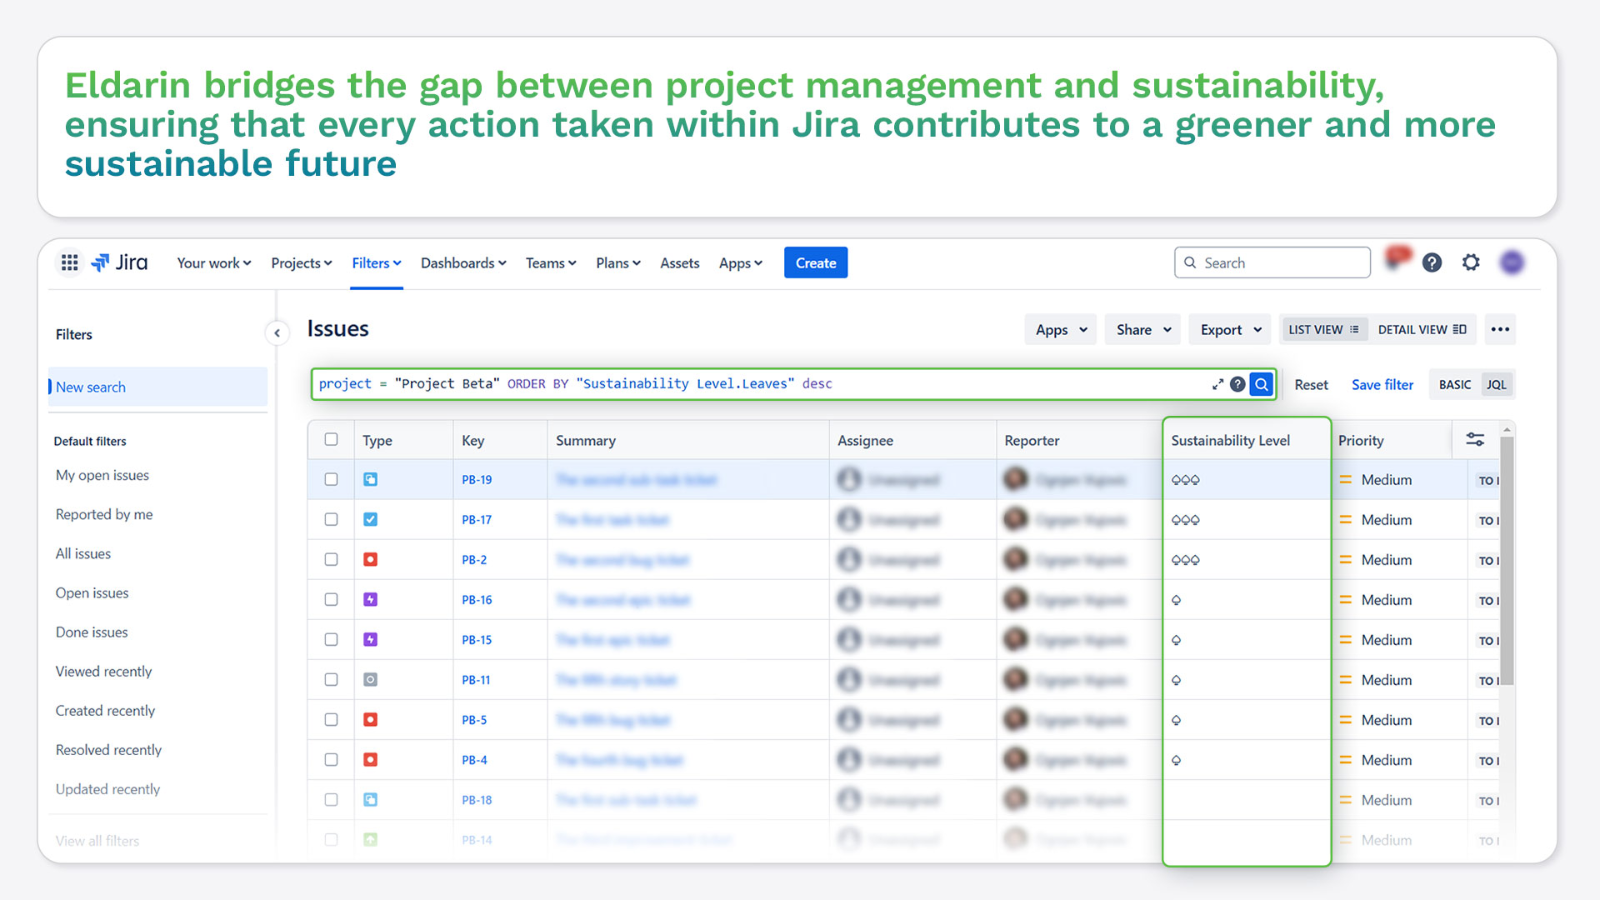Screen dimensions: 1600x900
Task: Open column configuration settings icon
Action: coord(1475,440)
